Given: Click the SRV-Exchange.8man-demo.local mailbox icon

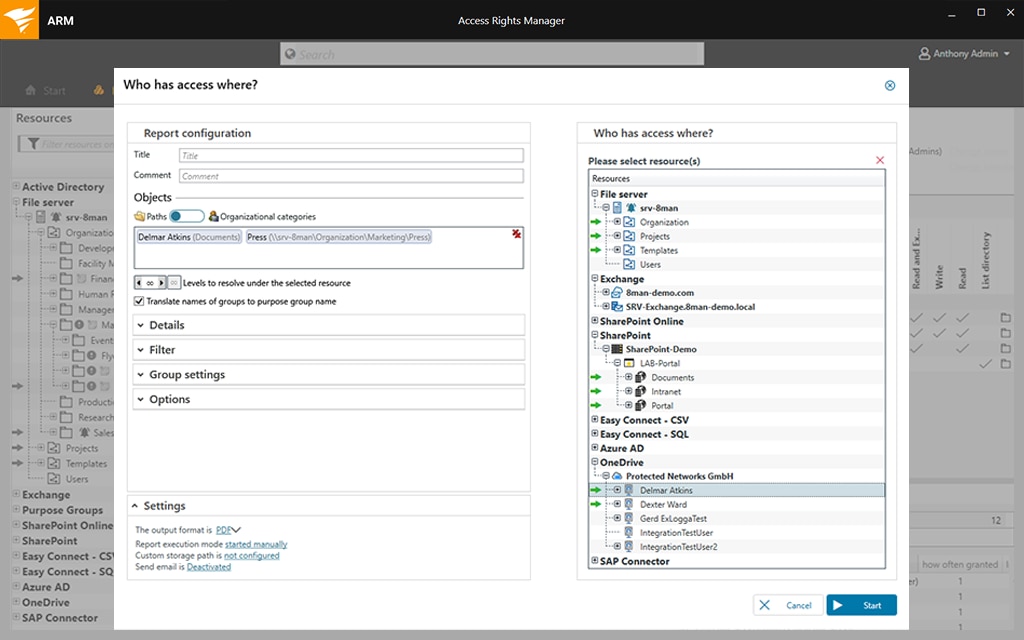Looking at the screenshot, I should (x=617, y=307).
